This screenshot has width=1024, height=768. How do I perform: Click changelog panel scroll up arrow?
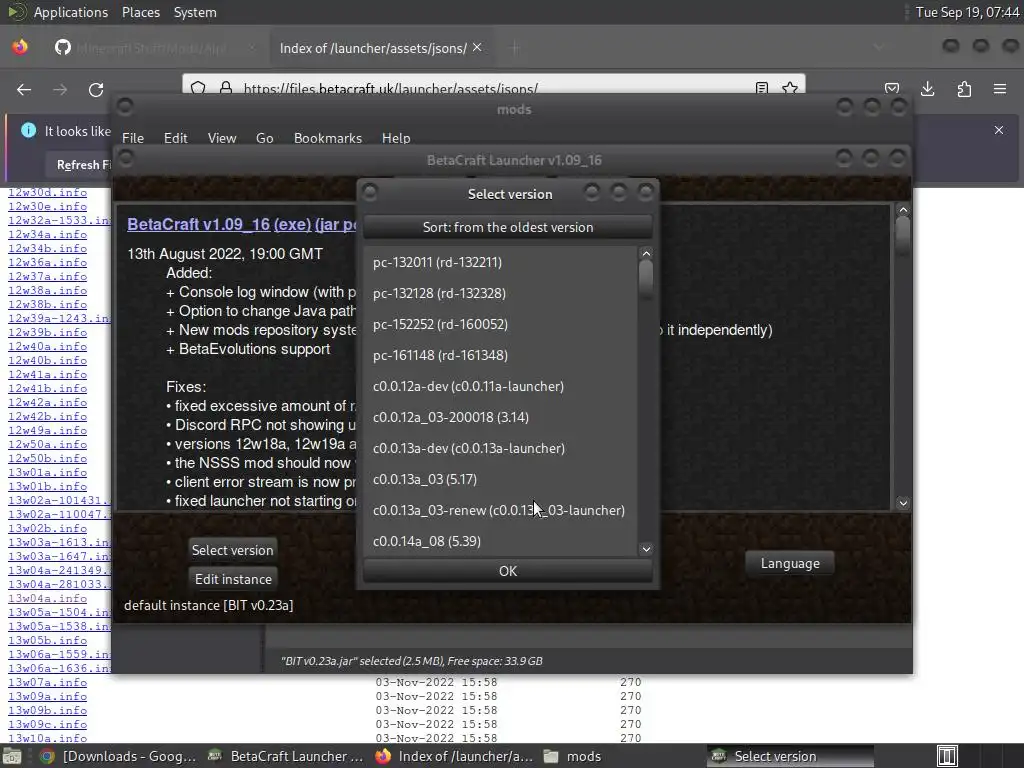coord(903,210)
